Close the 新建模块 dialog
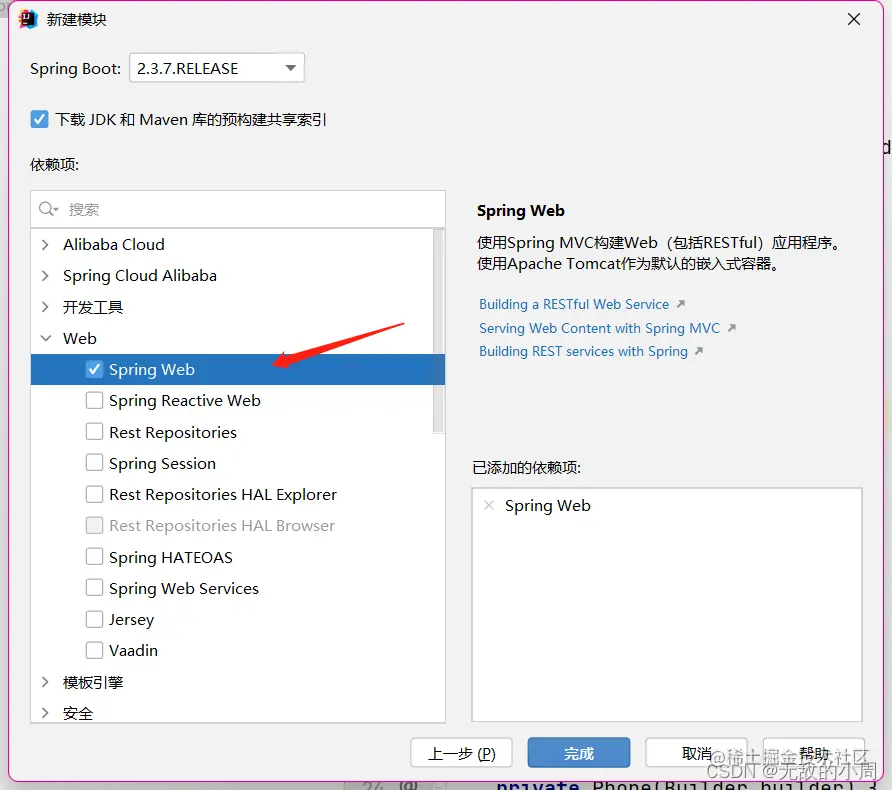The height and width of the screenshot is (790, 892). click(853, 19)
